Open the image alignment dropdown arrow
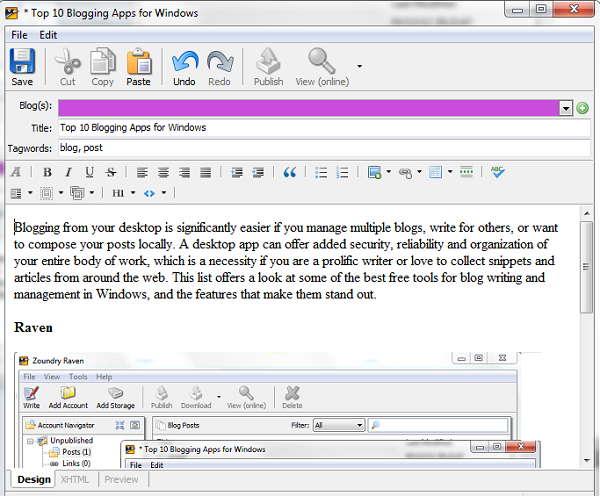This screenshot has width=600, height=496. (x=30, y=193)
